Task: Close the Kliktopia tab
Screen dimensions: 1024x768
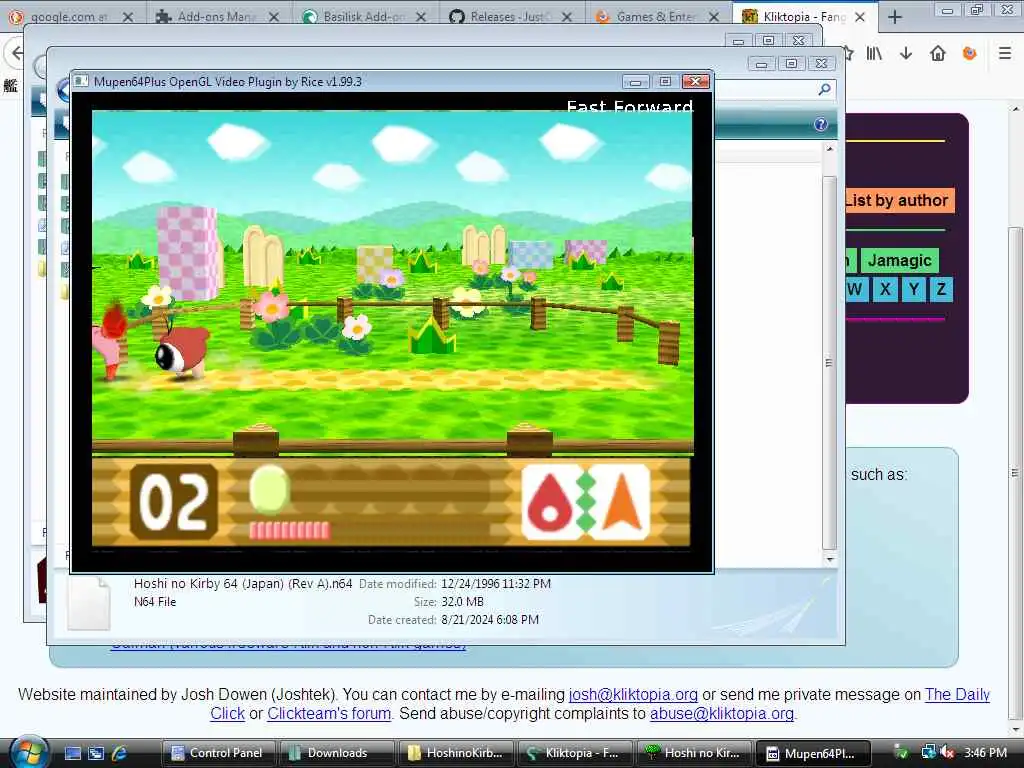Action: coord(860,17)
